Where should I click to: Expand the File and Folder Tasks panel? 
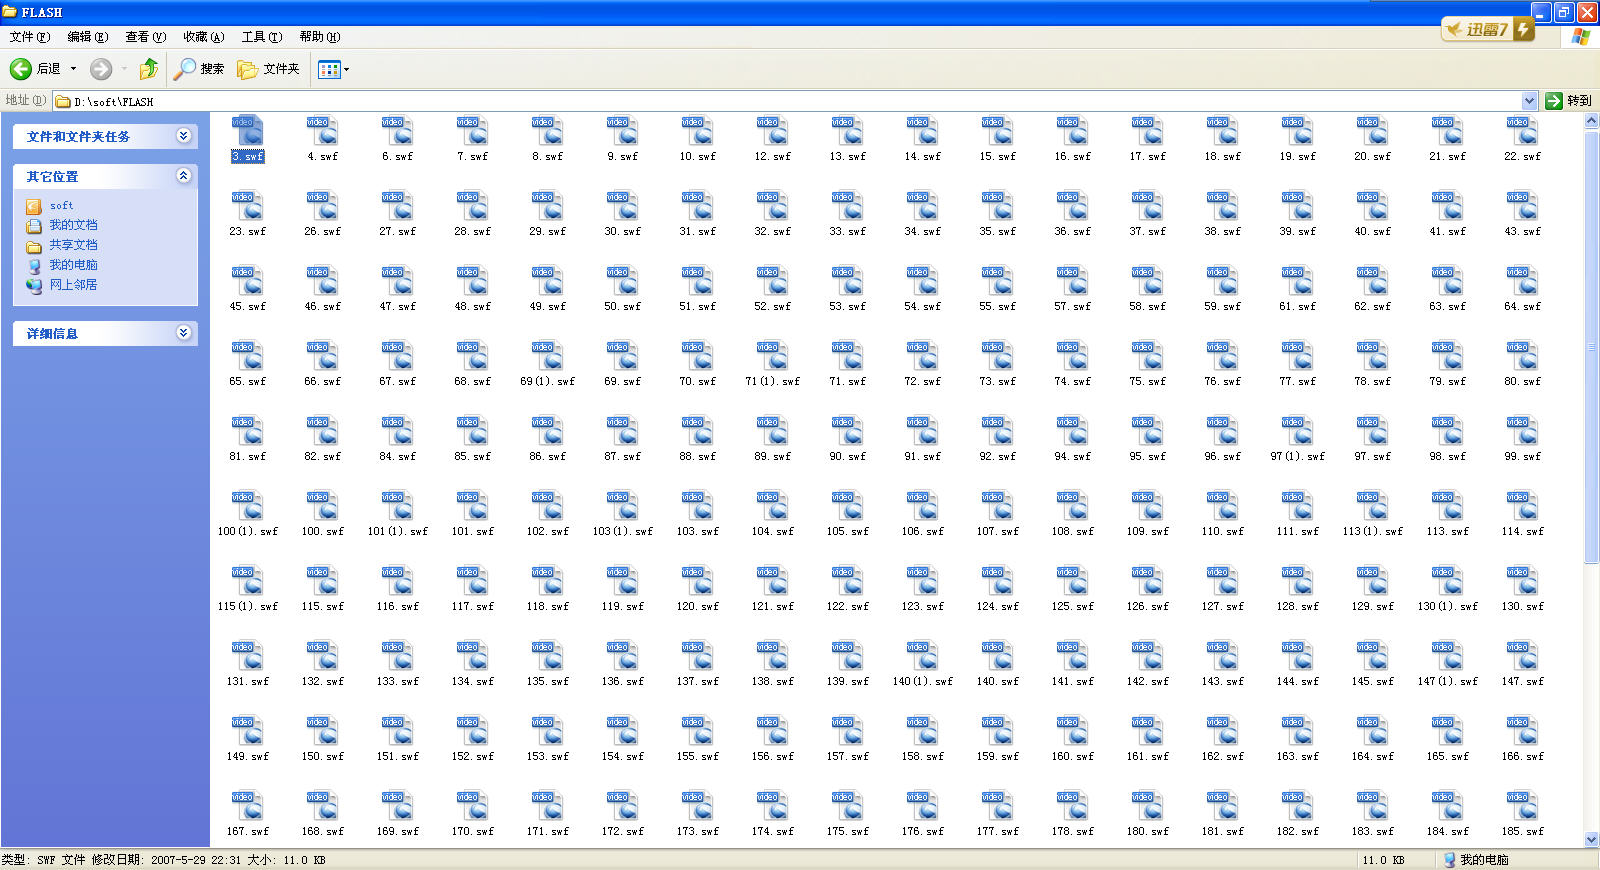183,136
